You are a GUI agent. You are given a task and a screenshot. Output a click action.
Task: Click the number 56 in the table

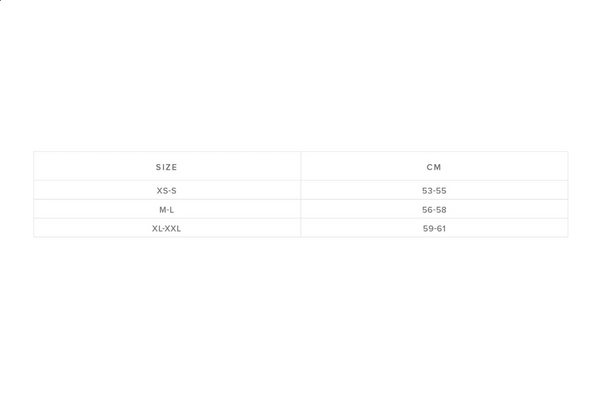(x=428, y=210)
